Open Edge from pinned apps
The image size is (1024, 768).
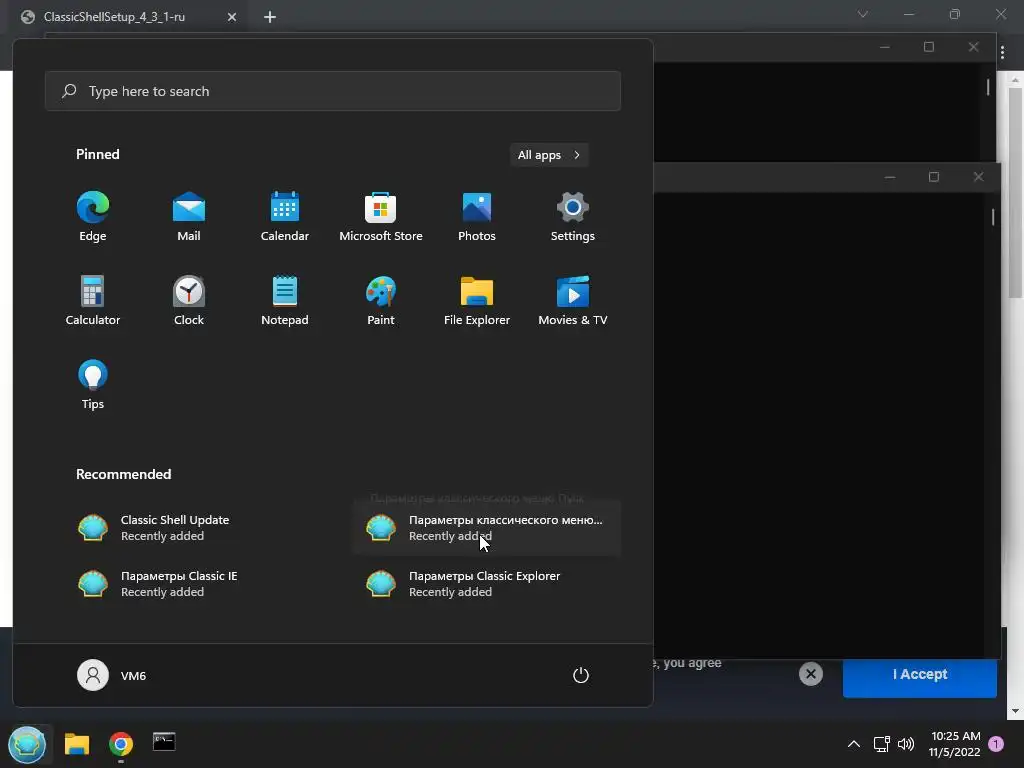pyautogui.click(x=93, y=217)
